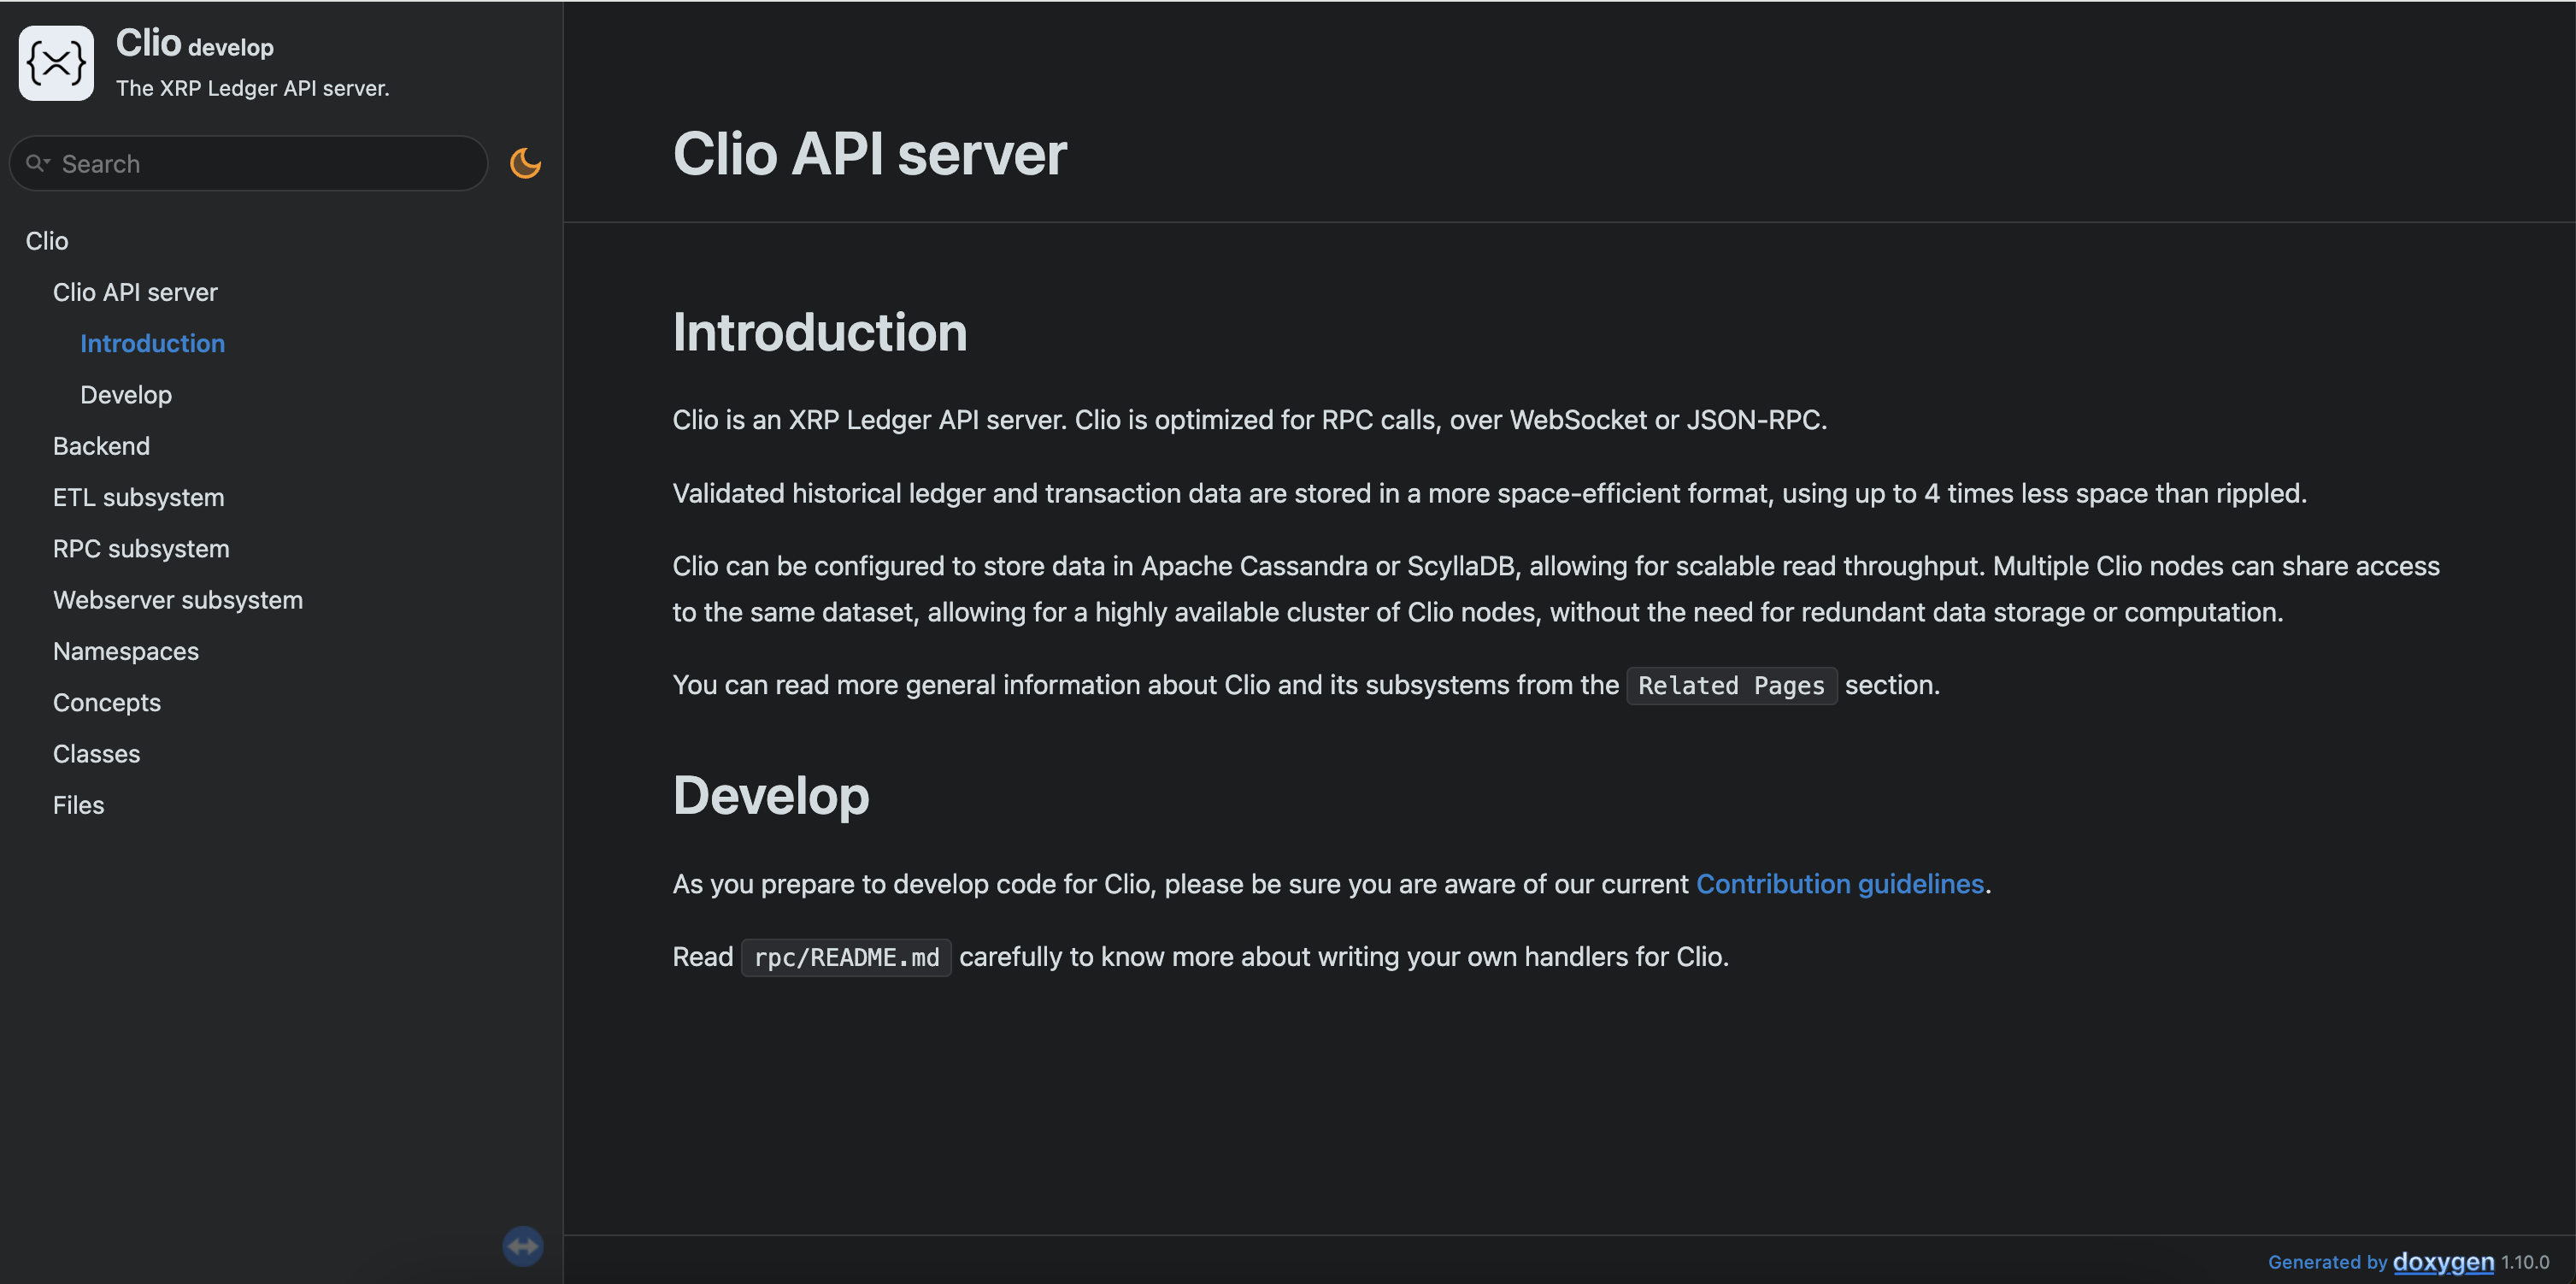This screenshot has width=2576, height=1284.
Task: Select Clio API server in sidebar
Action: 135,292
